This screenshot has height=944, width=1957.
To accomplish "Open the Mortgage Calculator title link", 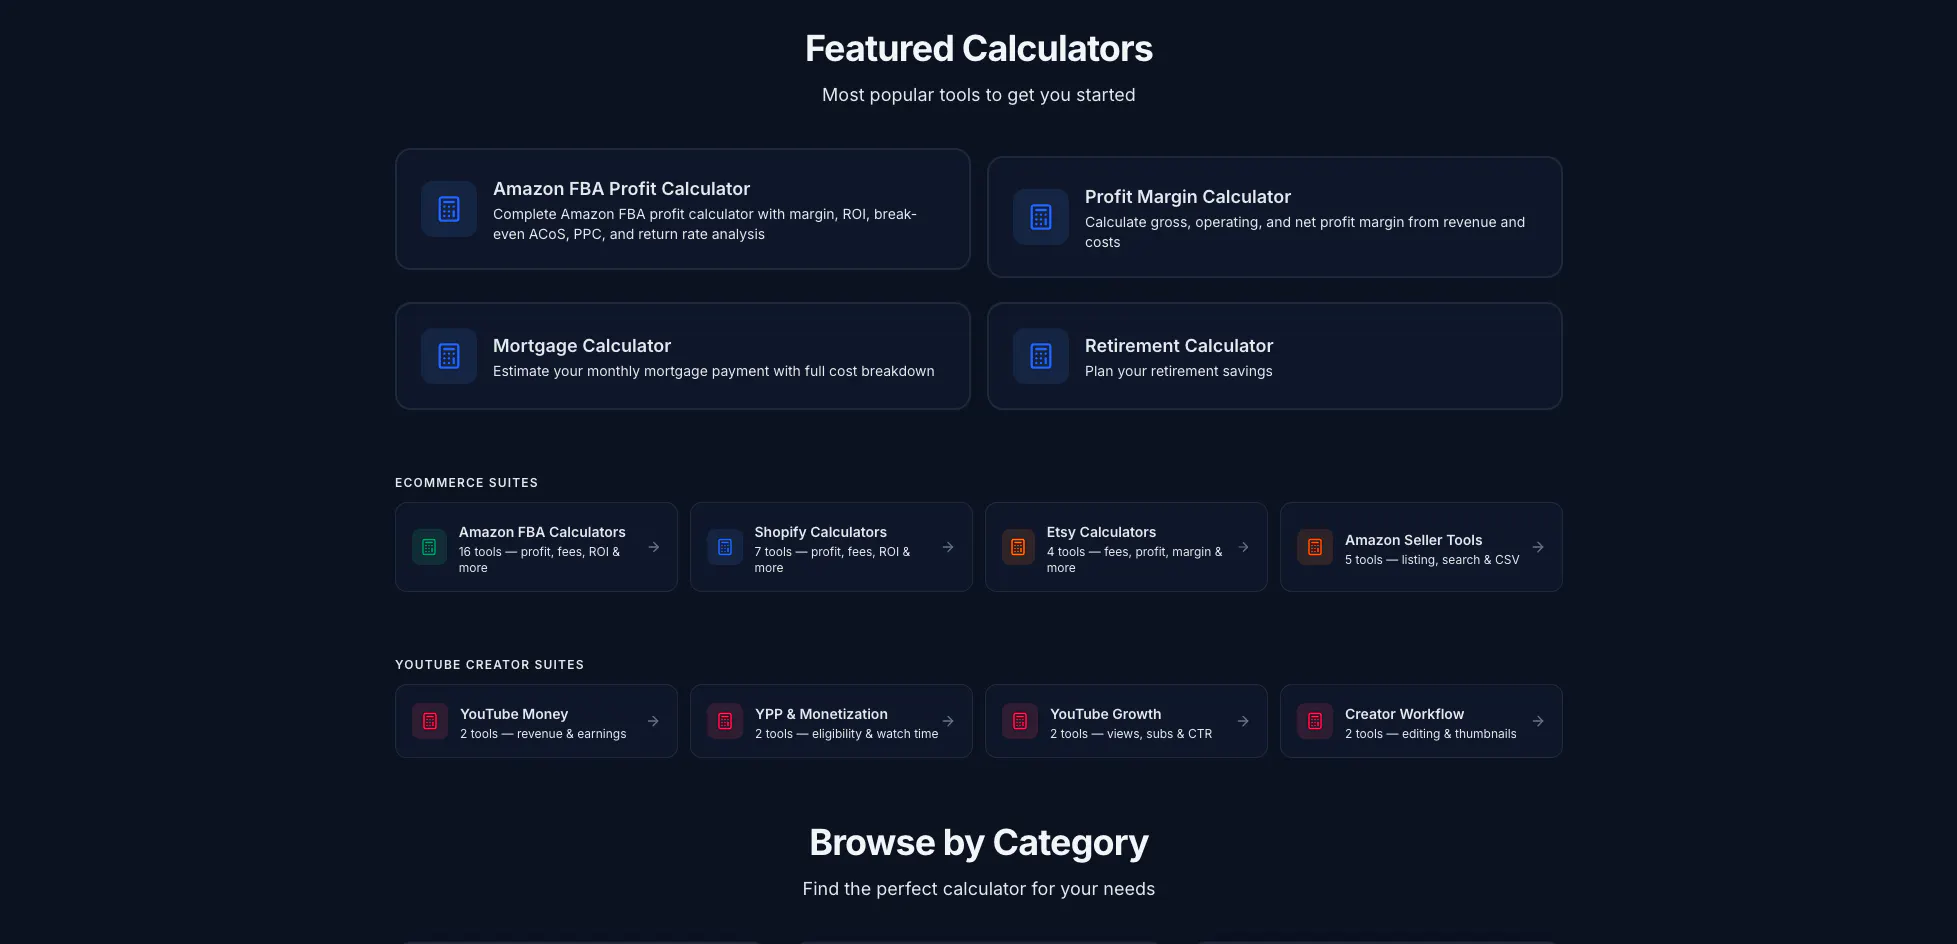I will click(x=582, y=346).
